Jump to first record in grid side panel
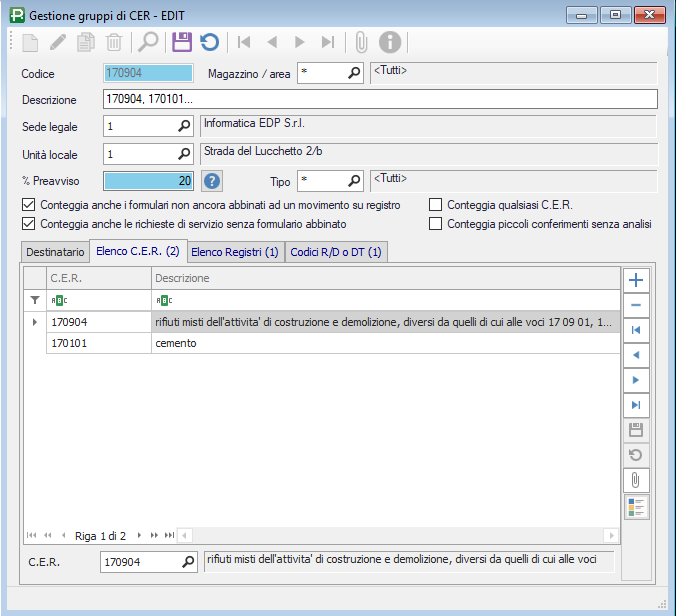This screenshot has width=676, height=616. [636, 330]
